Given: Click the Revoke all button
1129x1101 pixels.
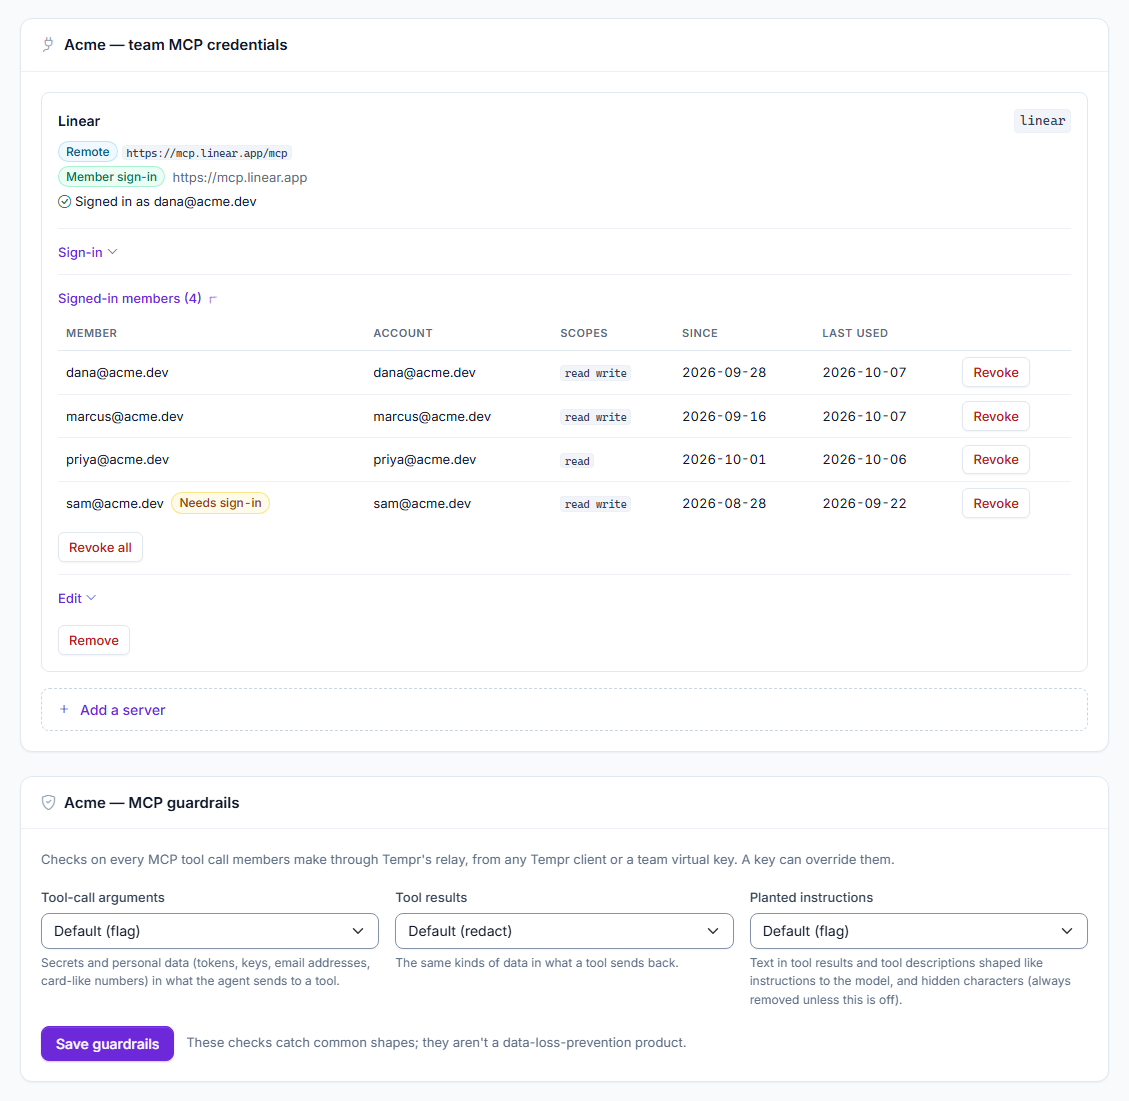Looking at the screenshot, I should coord(100,547).
